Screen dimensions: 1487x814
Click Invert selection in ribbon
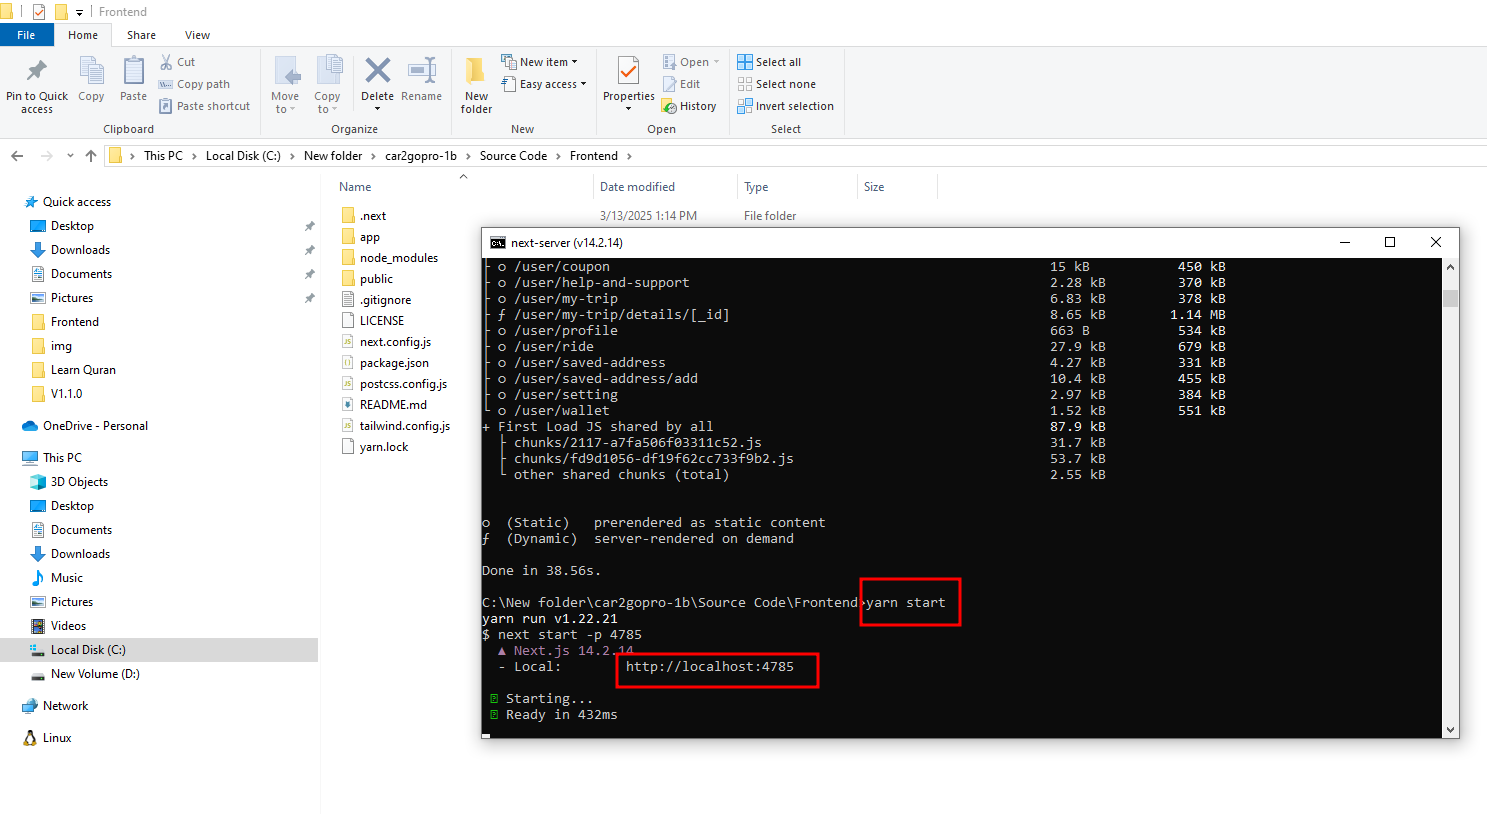point(786,106)
